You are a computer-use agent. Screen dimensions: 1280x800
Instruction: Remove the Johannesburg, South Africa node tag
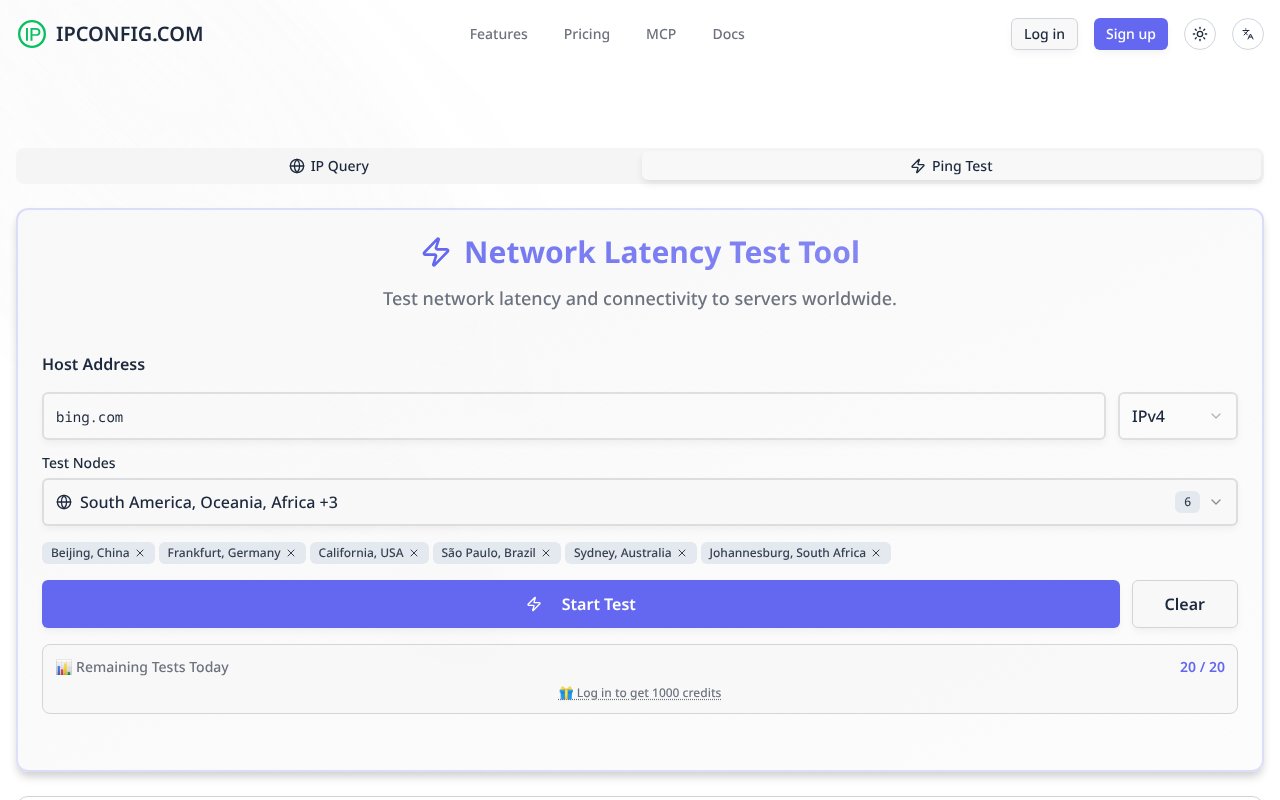click(x=876, y=553)
